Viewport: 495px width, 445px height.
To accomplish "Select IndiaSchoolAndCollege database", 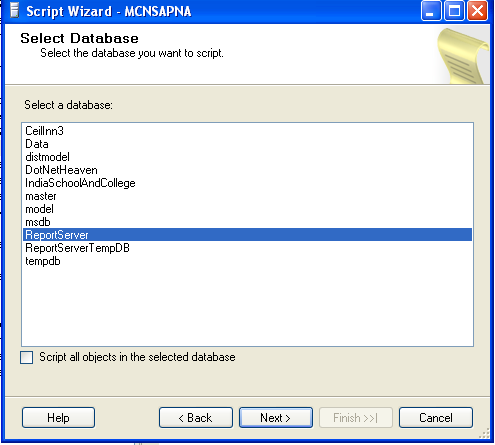I will coord(247,183).
